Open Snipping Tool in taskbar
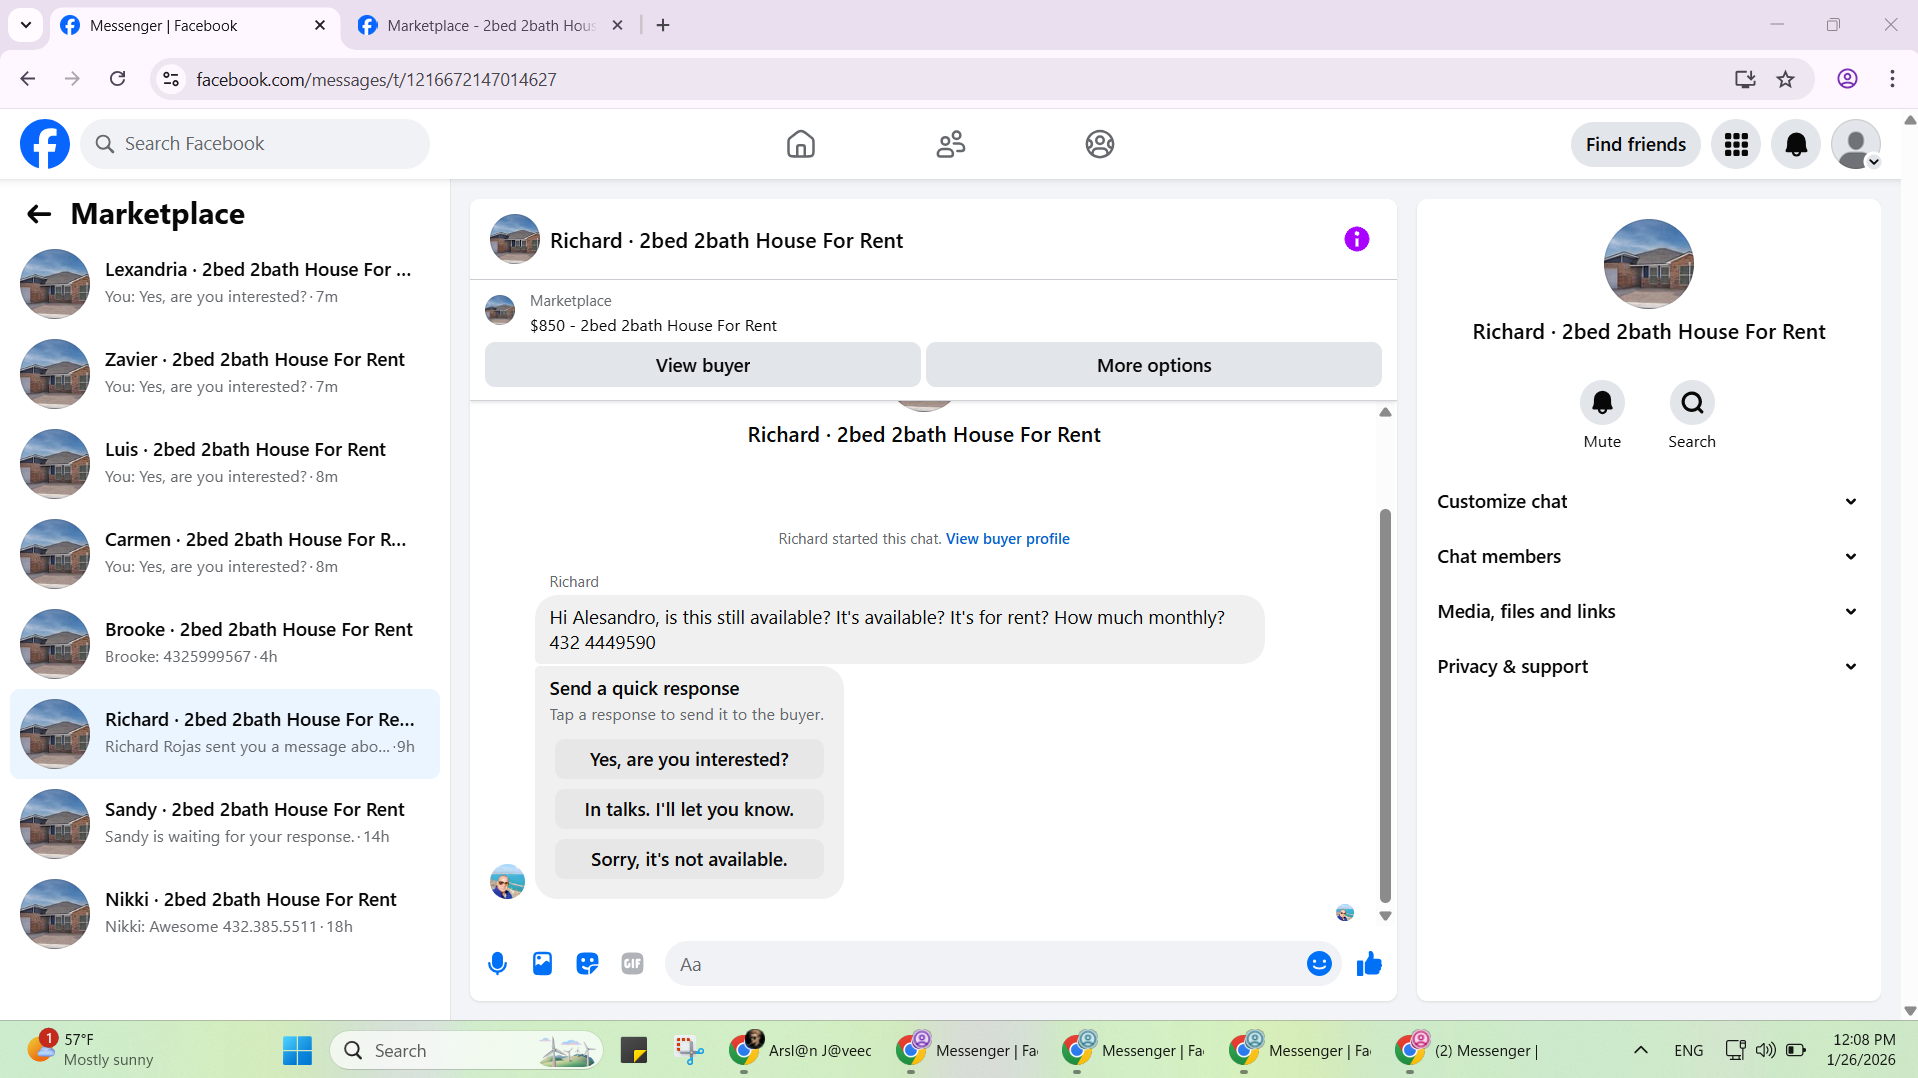The width and height of the screenshot is (1918, 1078). pyautogui.click(x=689, y=1050)
